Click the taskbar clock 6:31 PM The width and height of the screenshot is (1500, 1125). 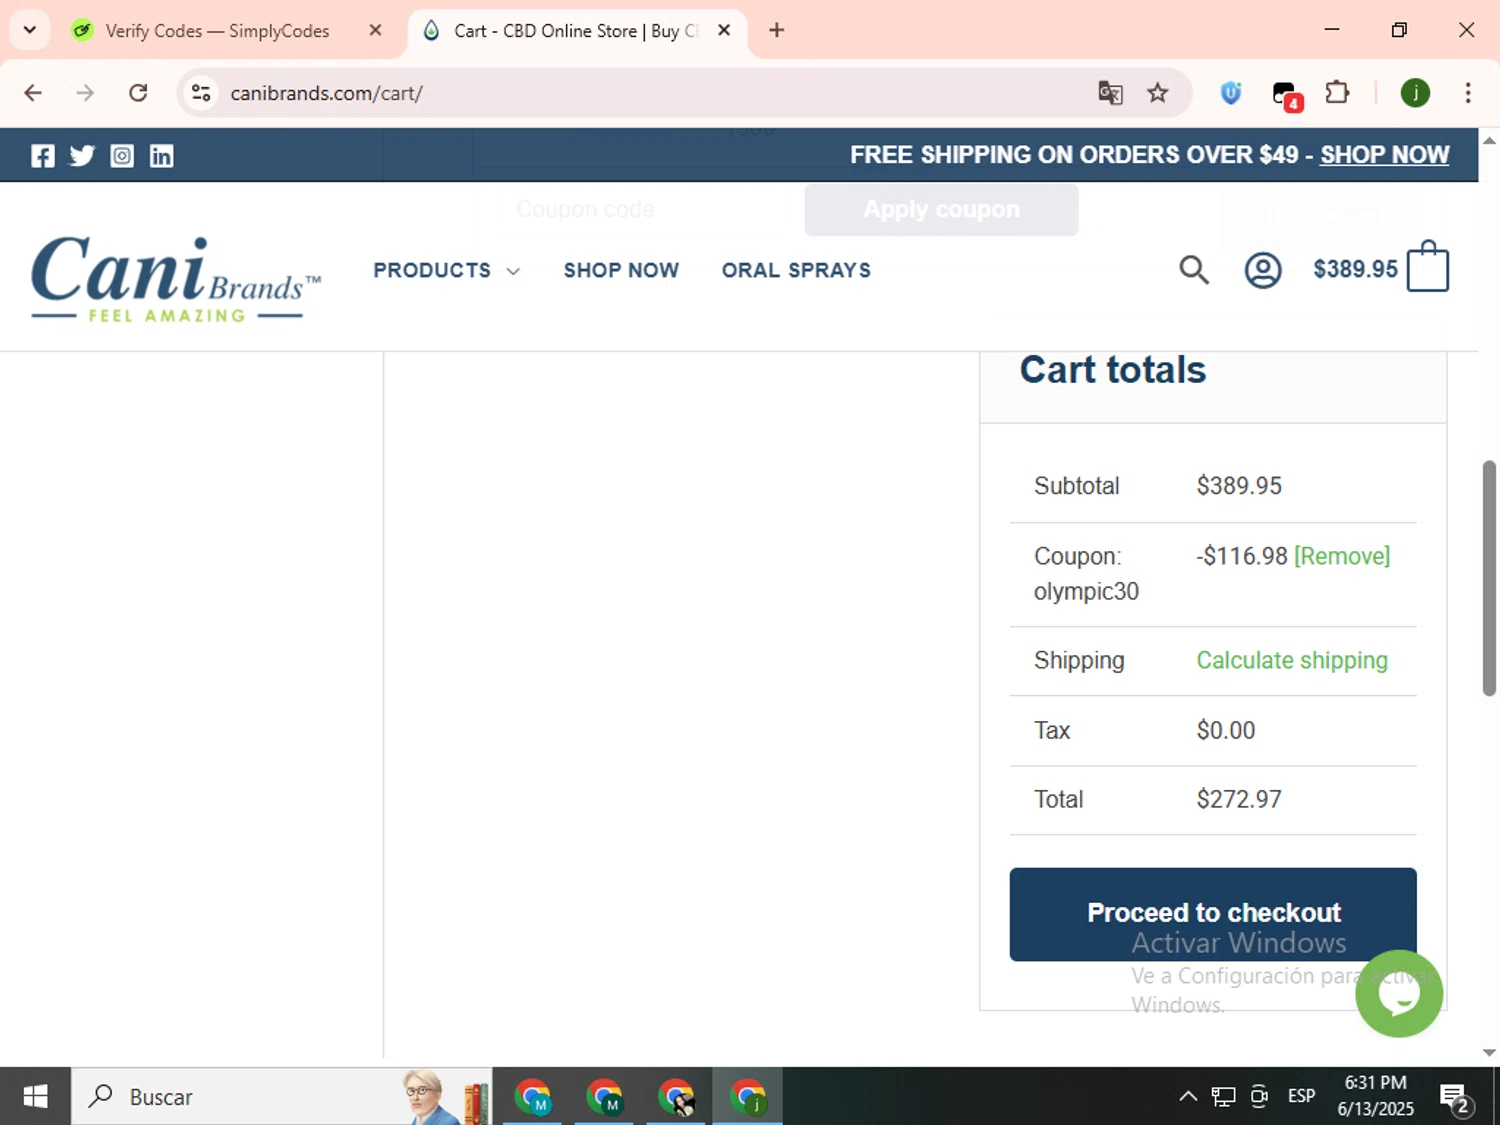[x=1375, y=1083]
